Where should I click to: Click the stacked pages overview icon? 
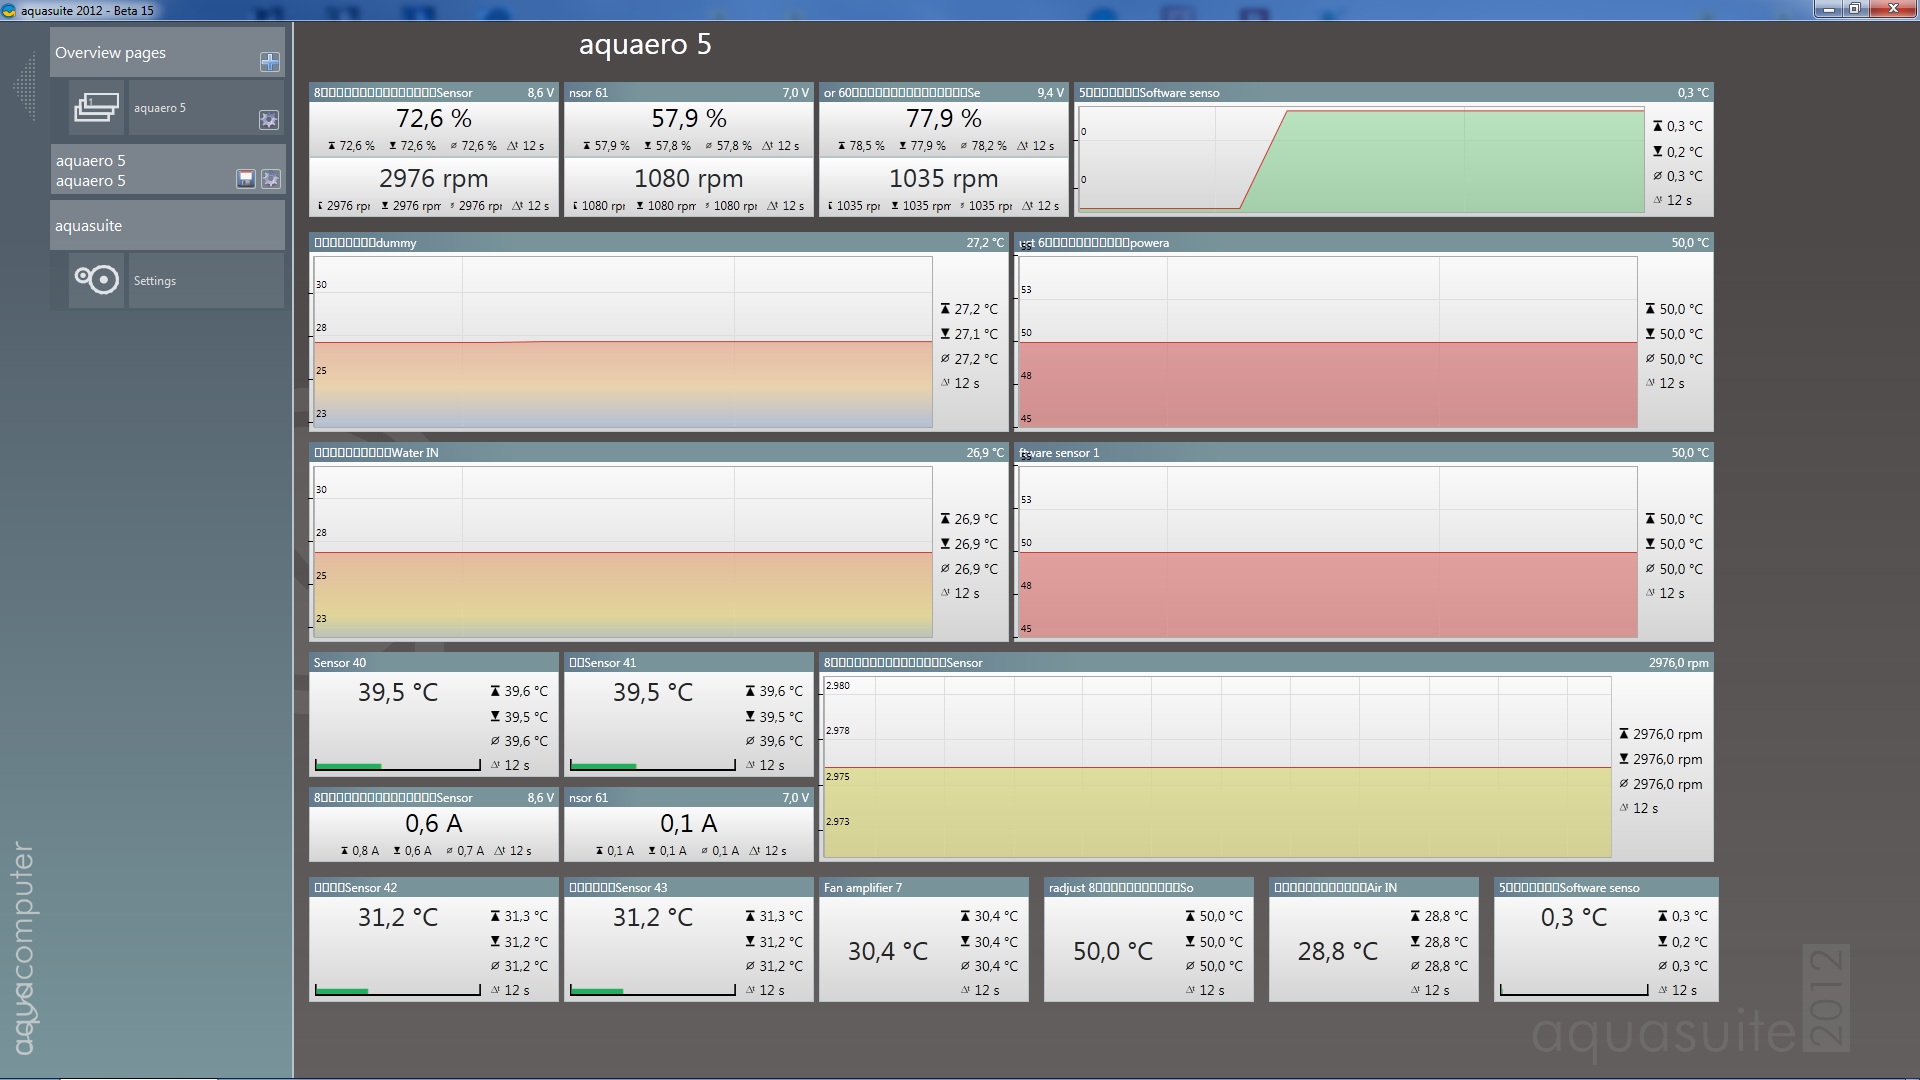pyautogui.click(x=96, y=107)
